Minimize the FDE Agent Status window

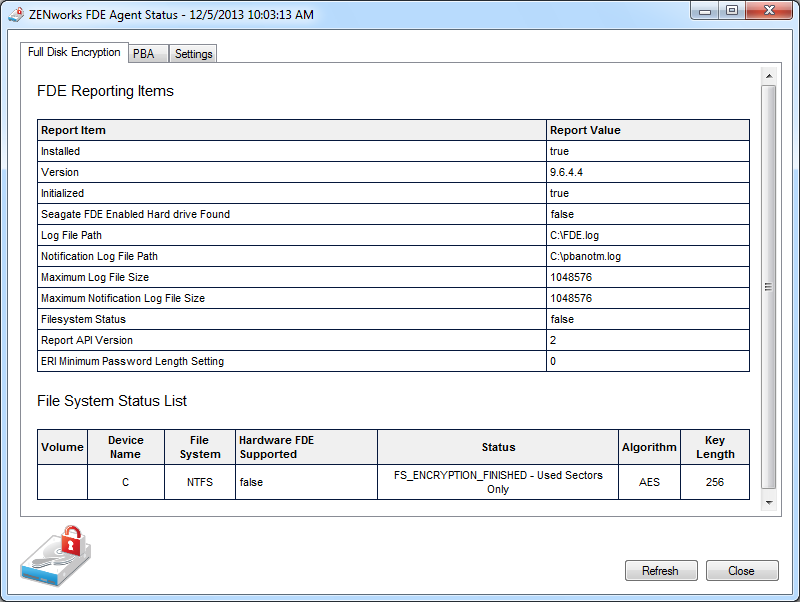(x=705, y=10)
